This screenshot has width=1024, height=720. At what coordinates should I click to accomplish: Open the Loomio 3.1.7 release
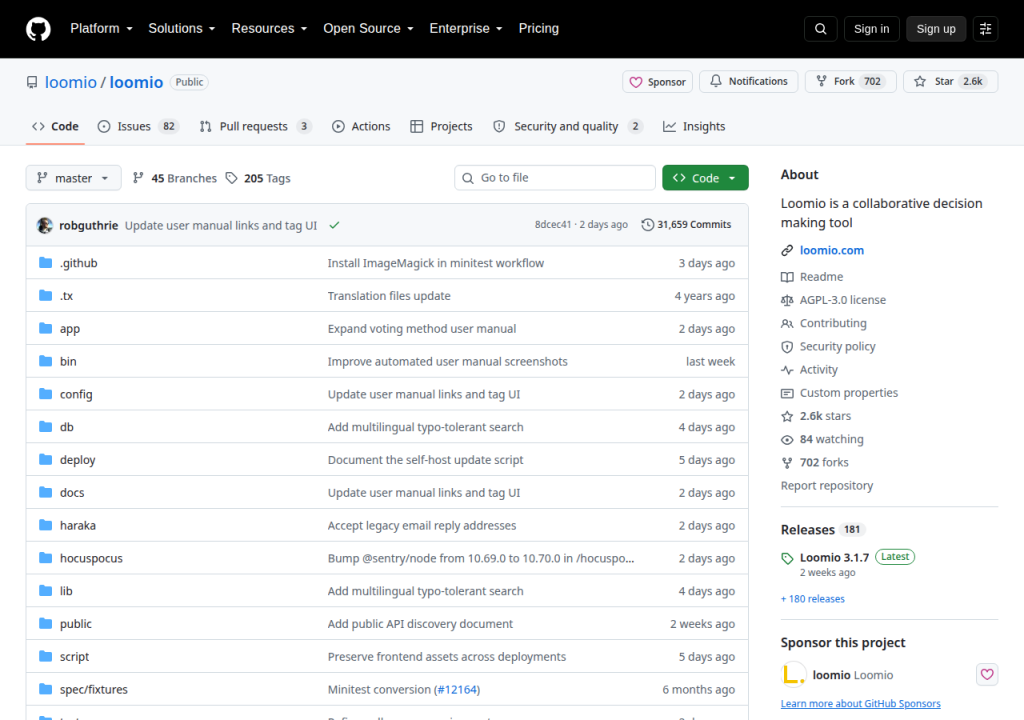834,557
